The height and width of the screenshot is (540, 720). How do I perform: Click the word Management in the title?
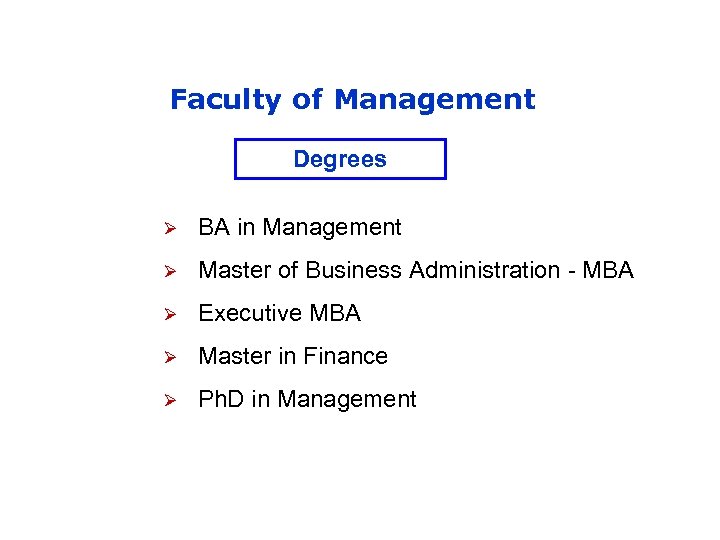(435, 100)
